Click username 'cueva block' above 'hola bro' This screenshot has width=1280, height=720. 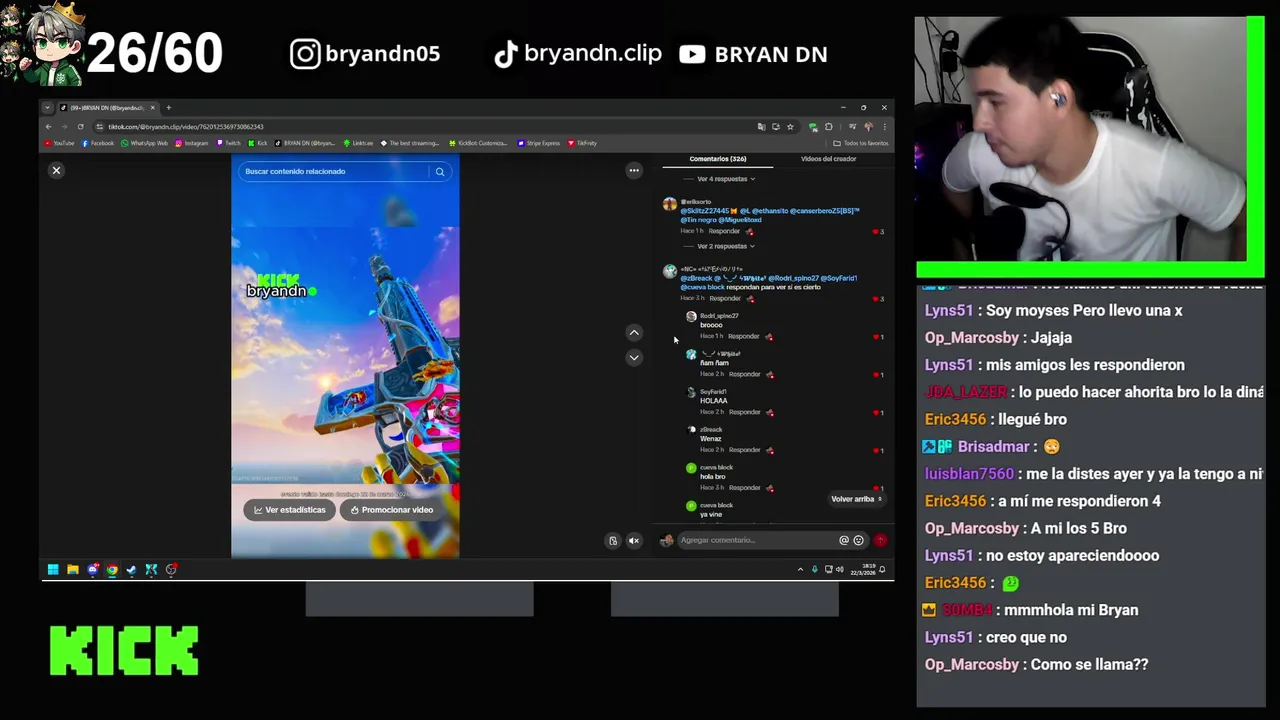716,468
